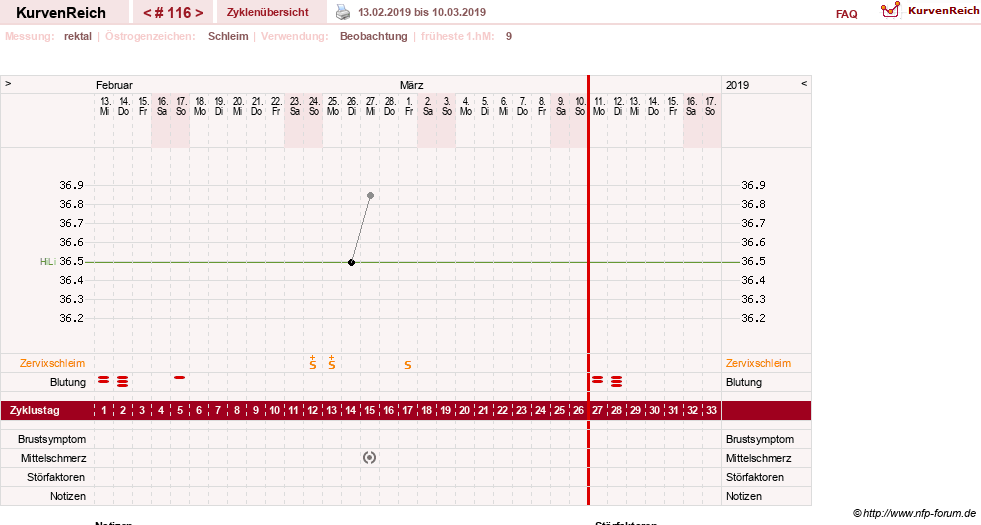Click the früheste 1.hM value 9
The image size is (981, 525).
point(509,36)
